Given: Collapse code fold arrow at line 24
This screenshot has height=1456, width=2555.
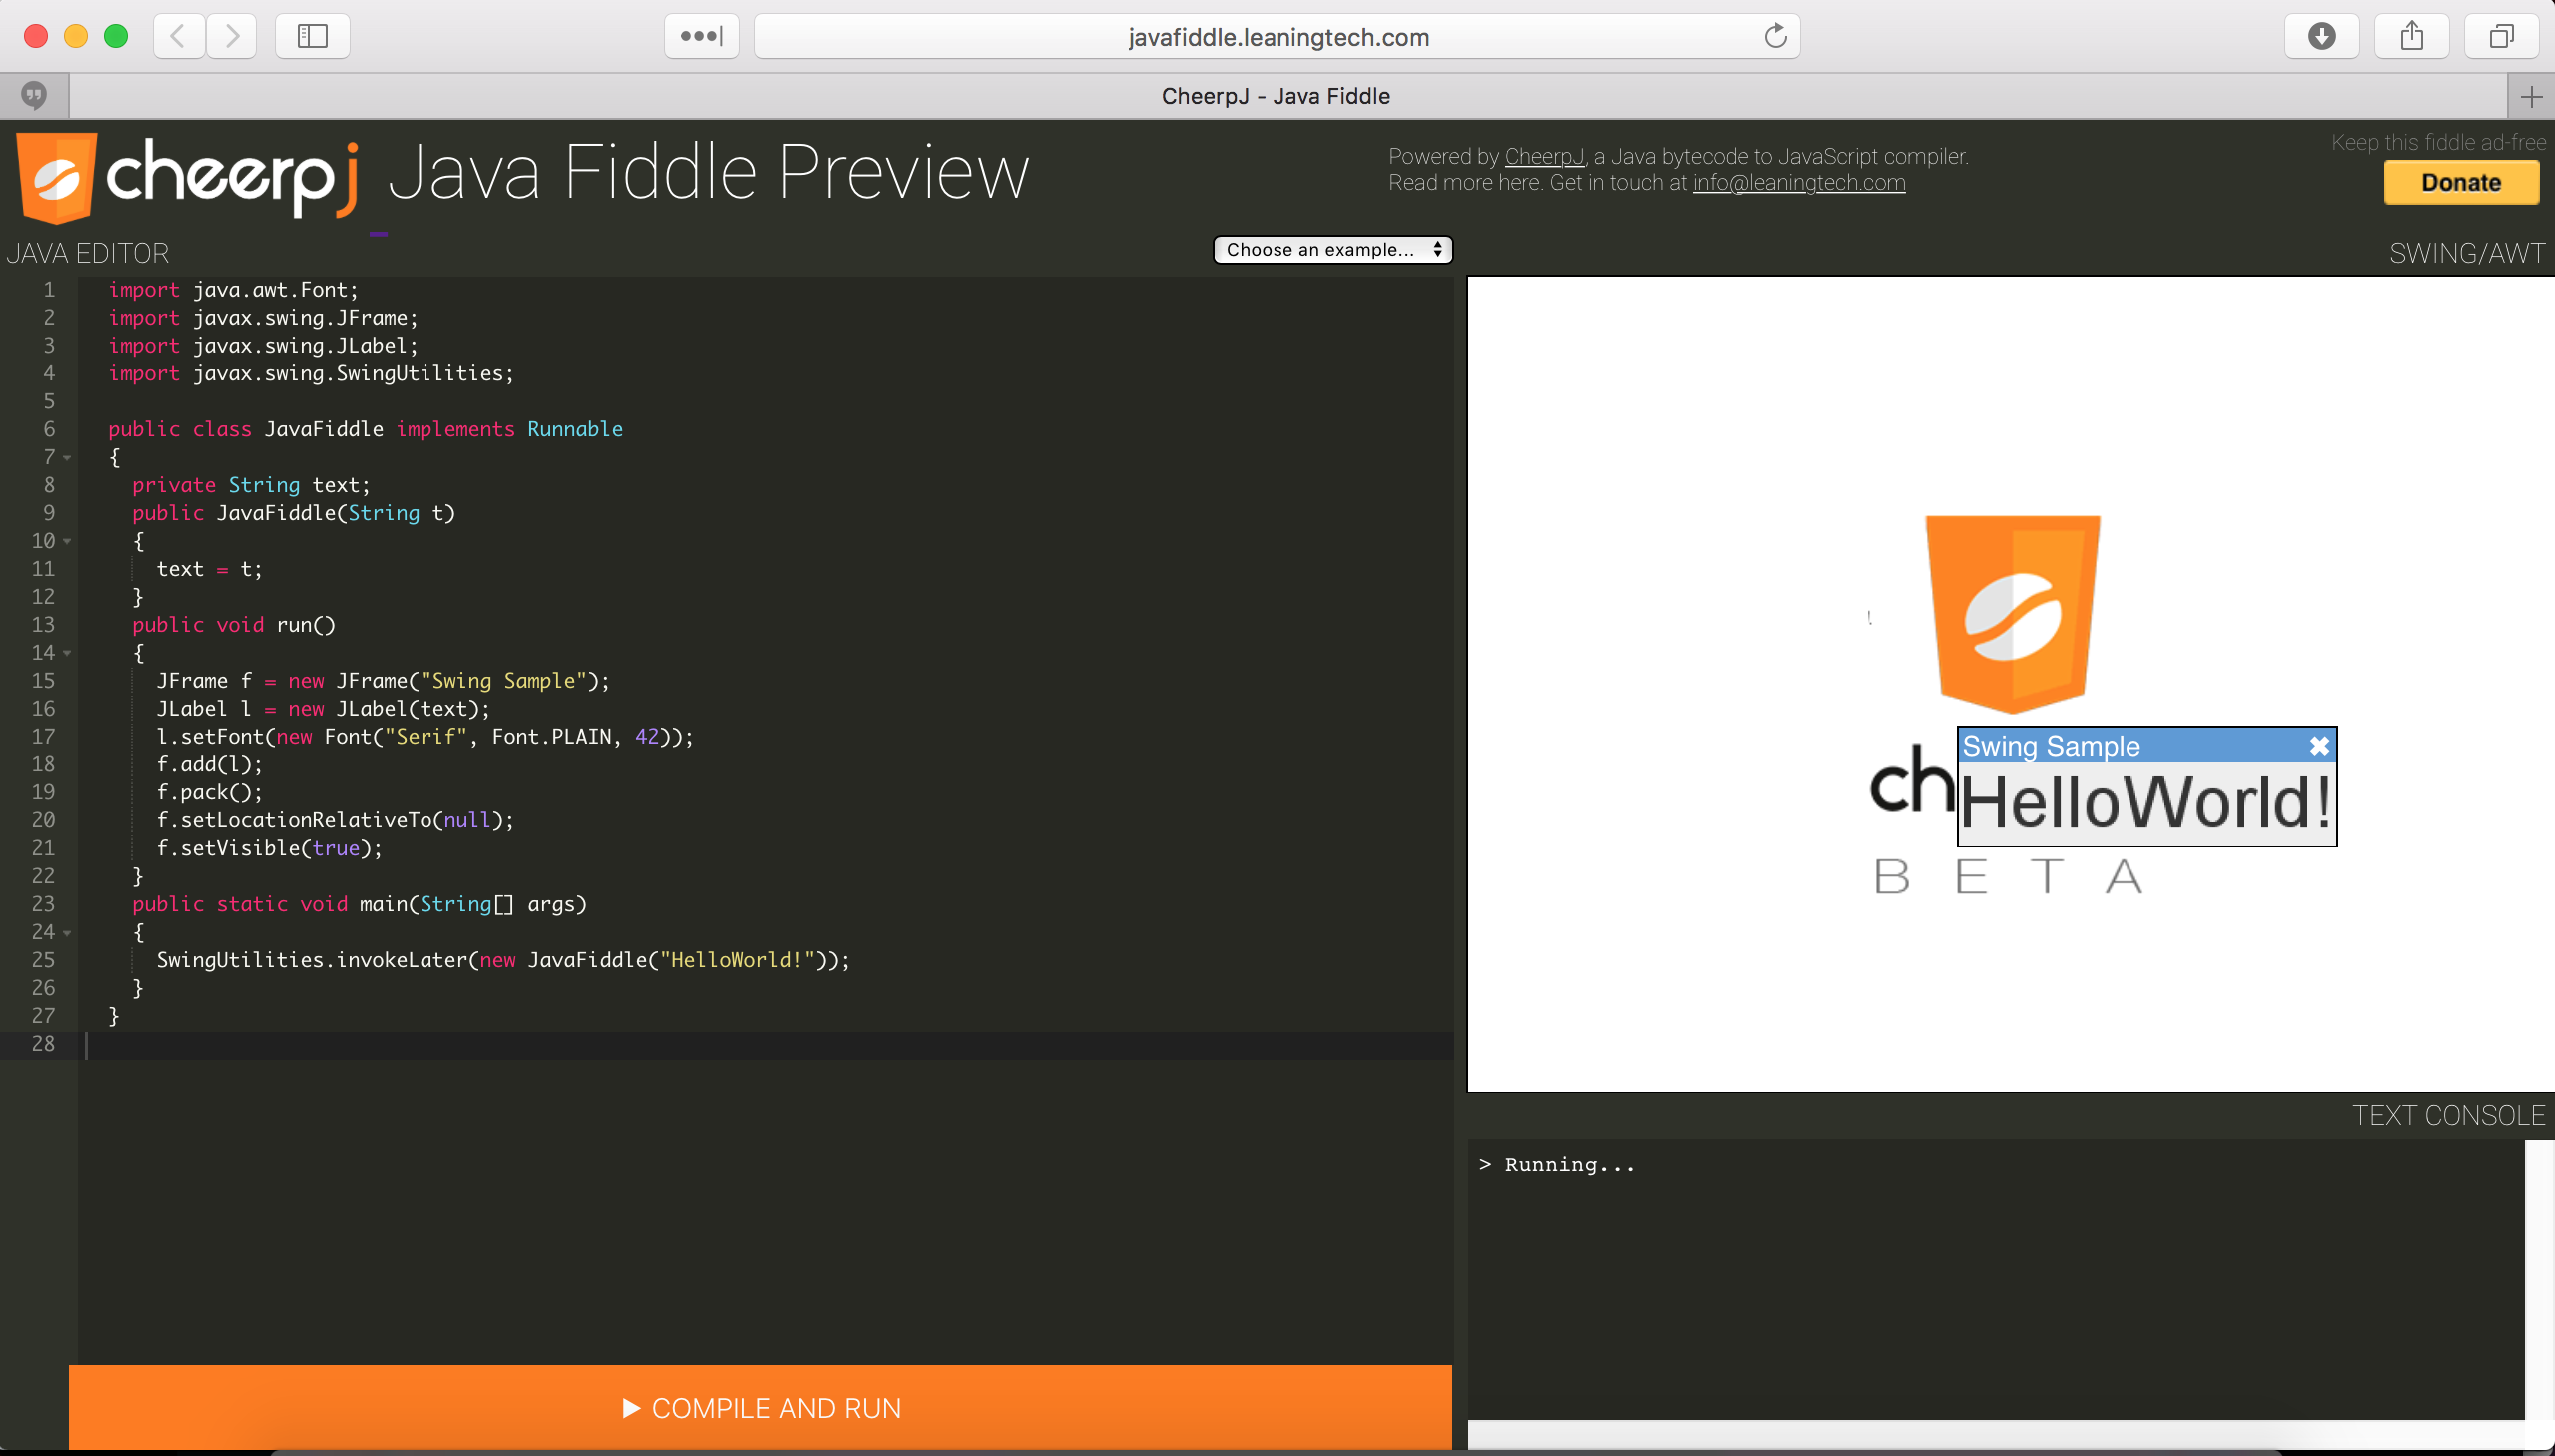Looking at the screenshot, I should (x=67, y=932).
